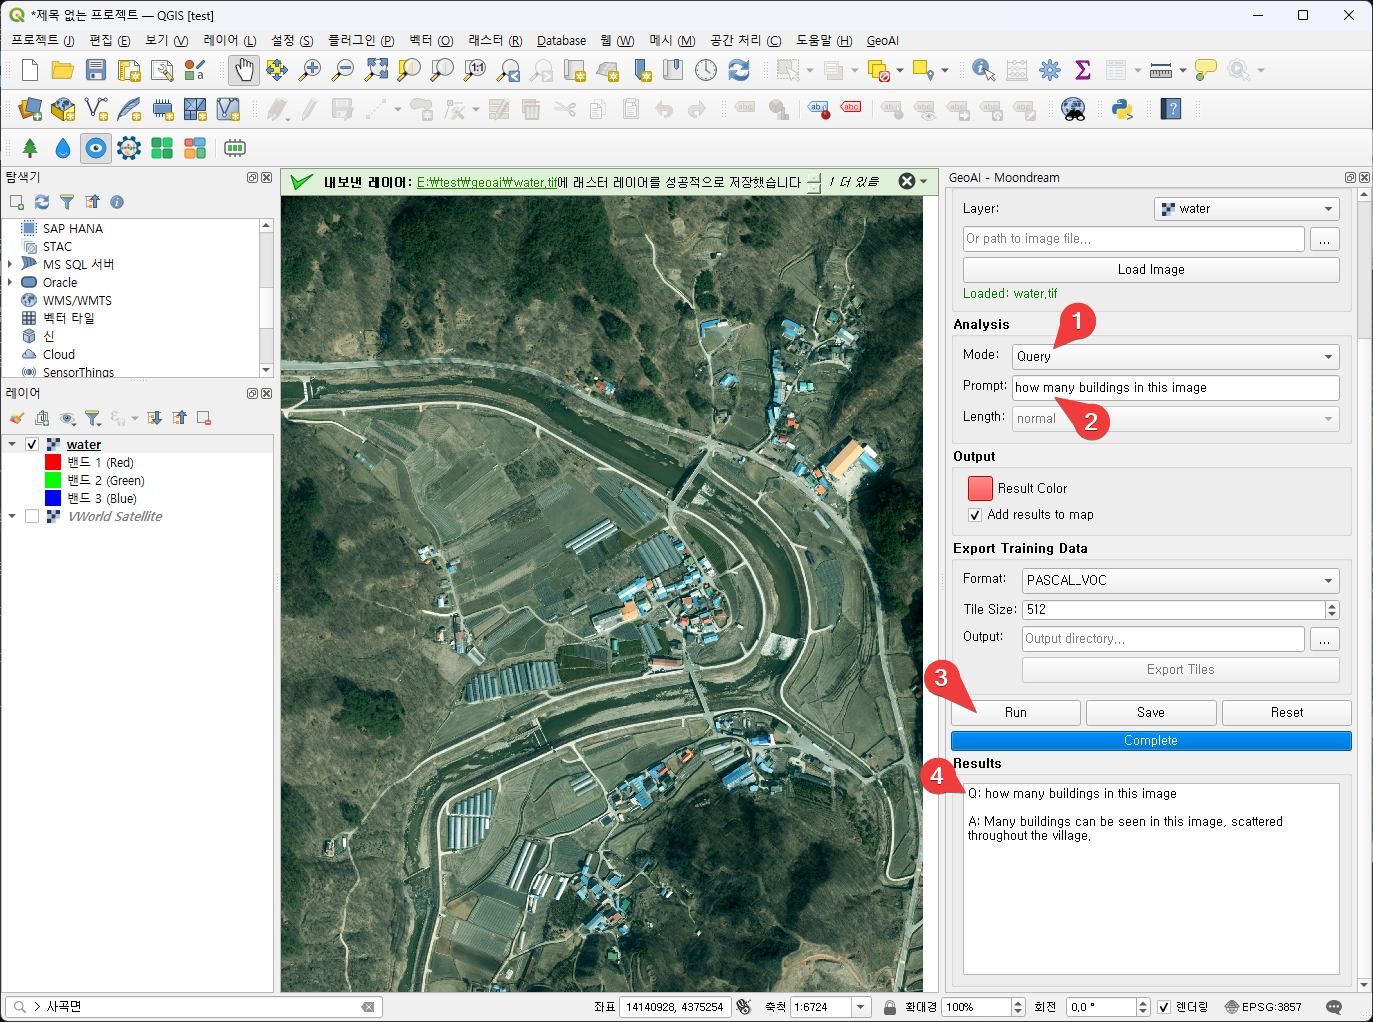Viewport: 1373px width, 1022px height.
Task: Open the Format dropdown showing PASCAL_VOC
Action: point(1180,581)
